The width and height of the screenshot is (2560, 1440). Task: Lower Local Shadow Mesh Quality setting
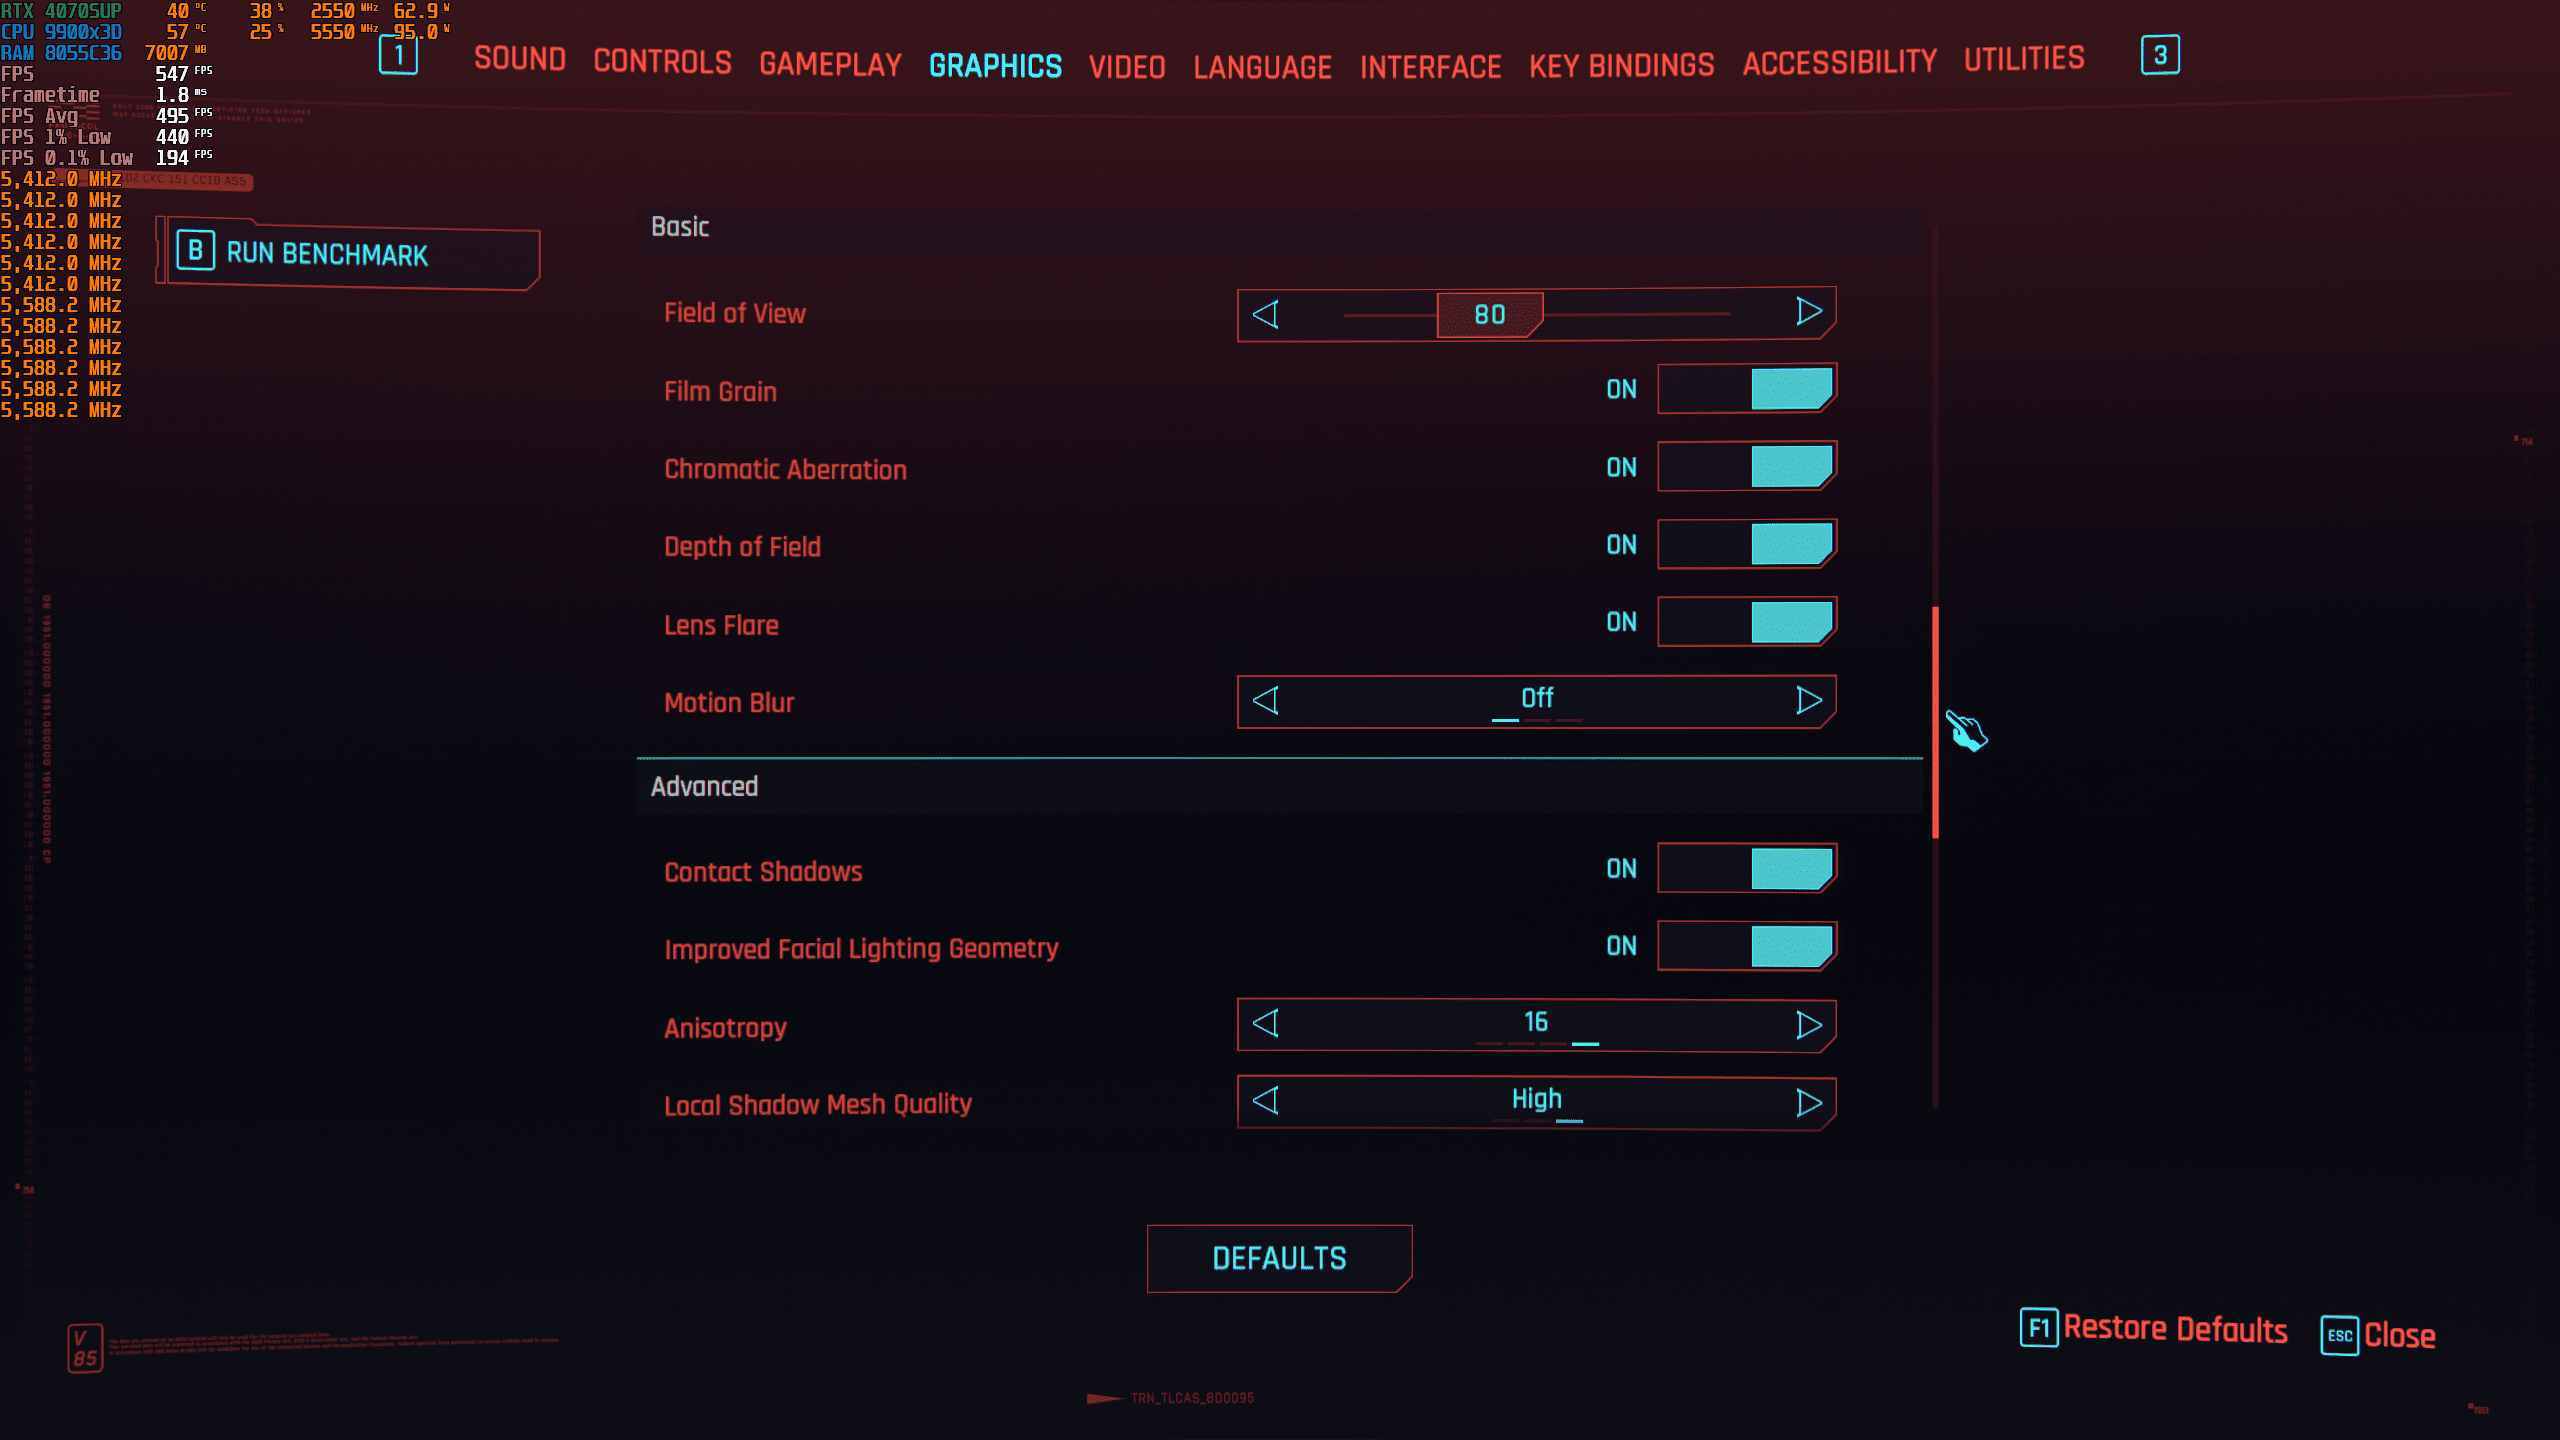point(1266,1101)
